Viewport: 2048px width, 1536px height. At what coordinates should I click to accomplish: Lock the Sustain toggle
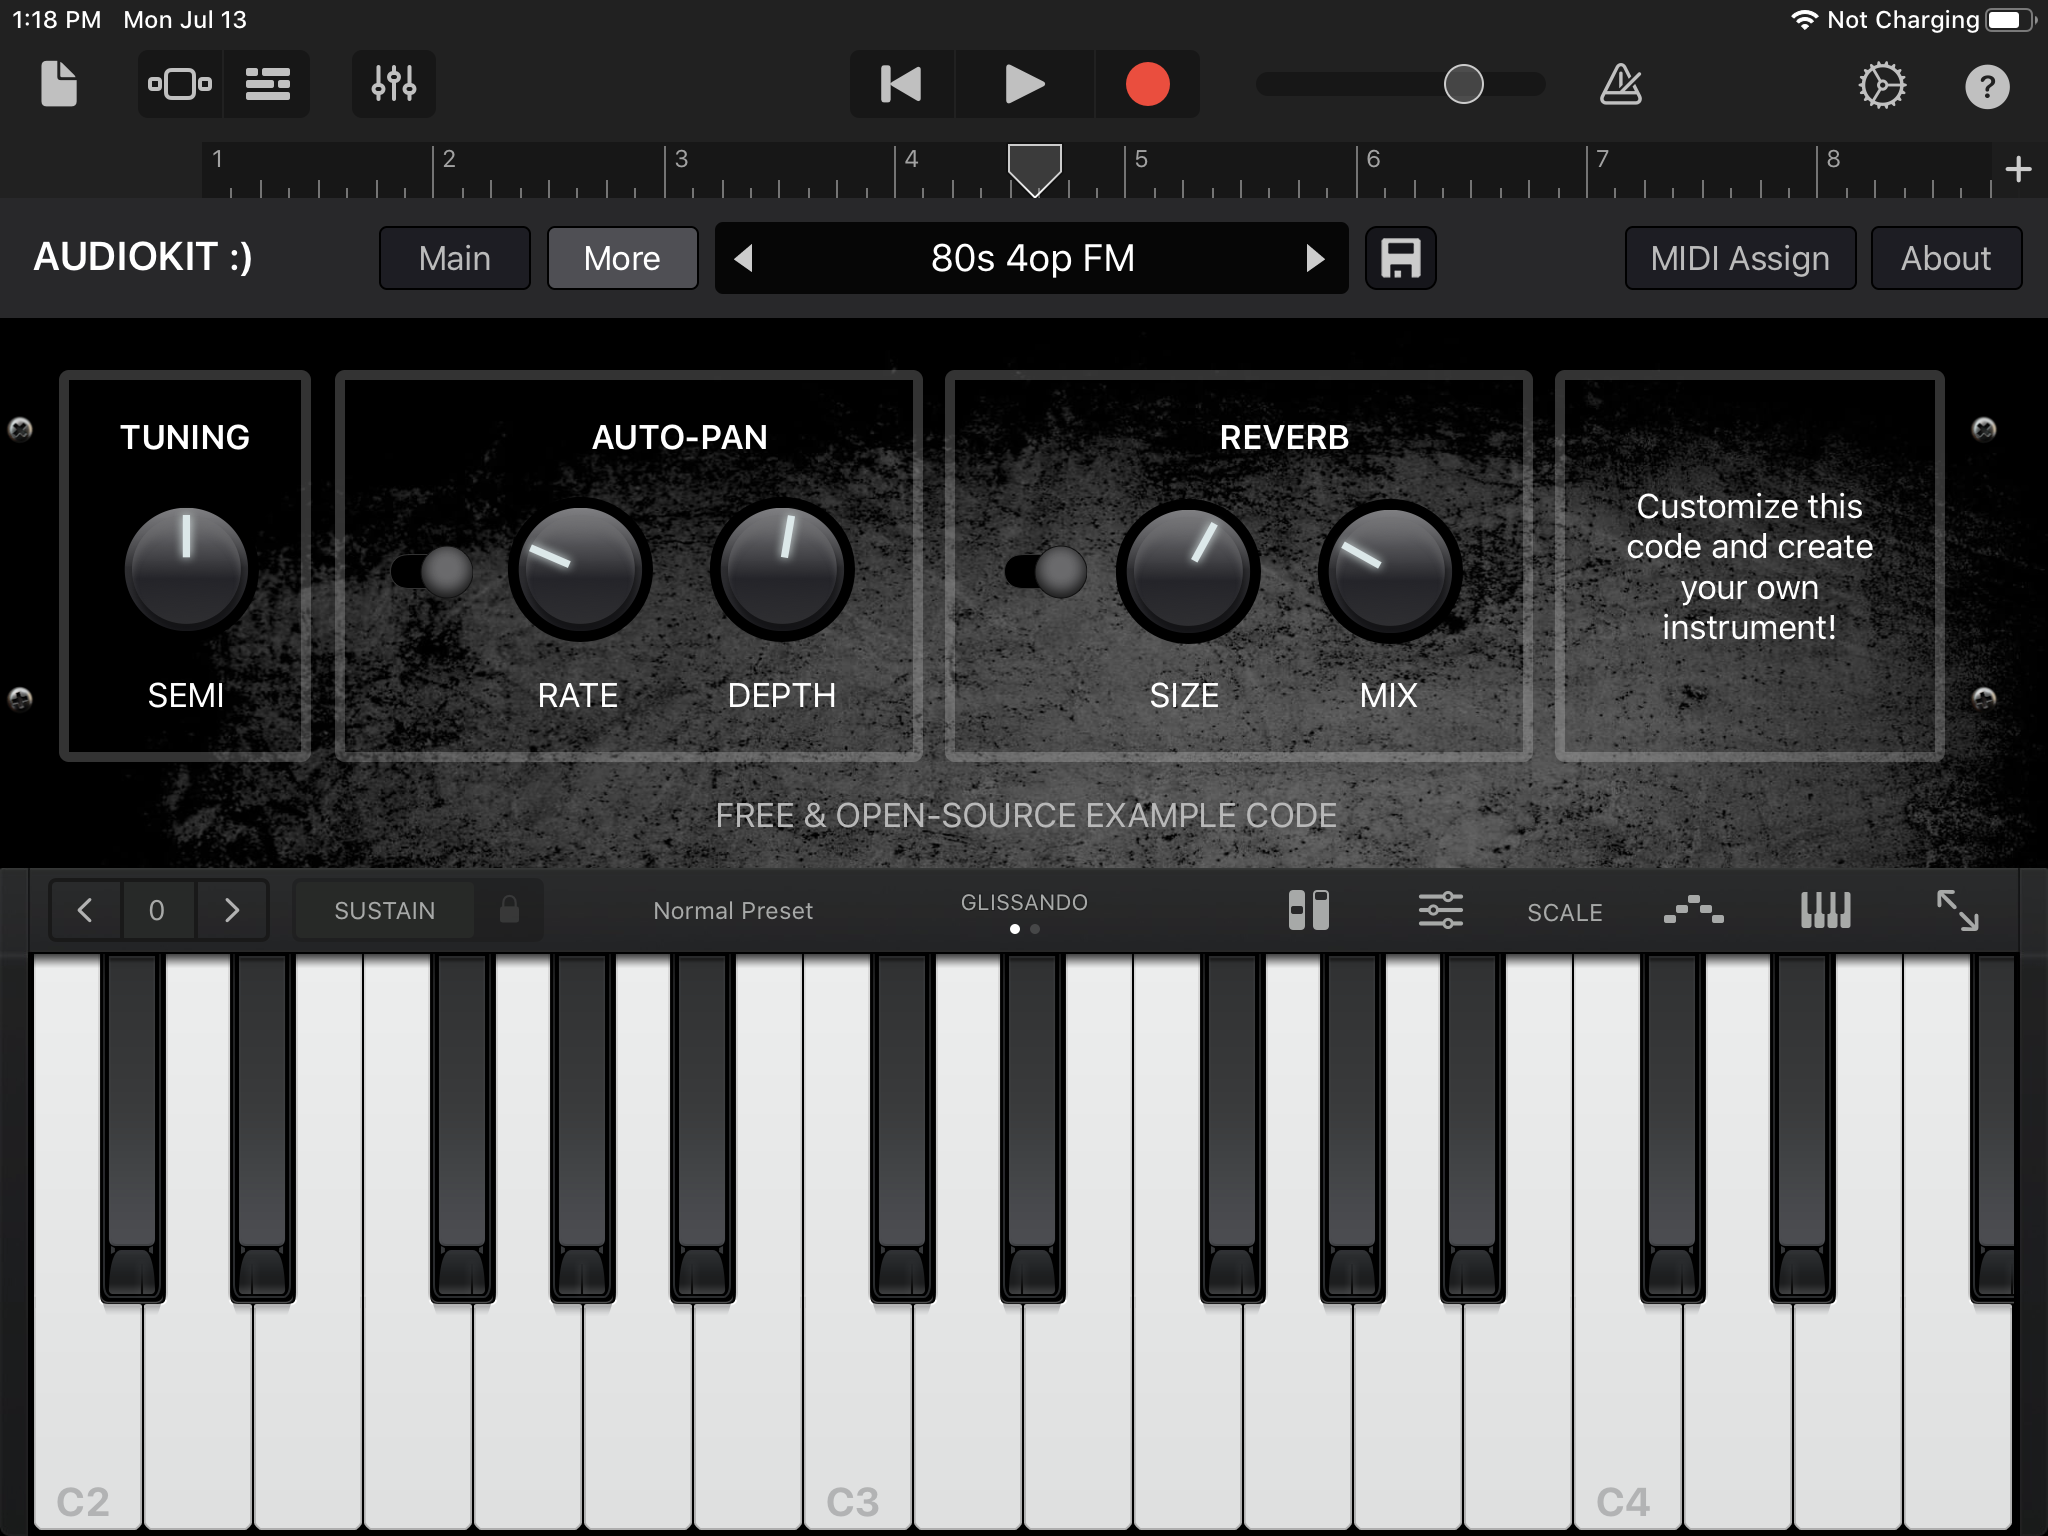tap(509, 910)
